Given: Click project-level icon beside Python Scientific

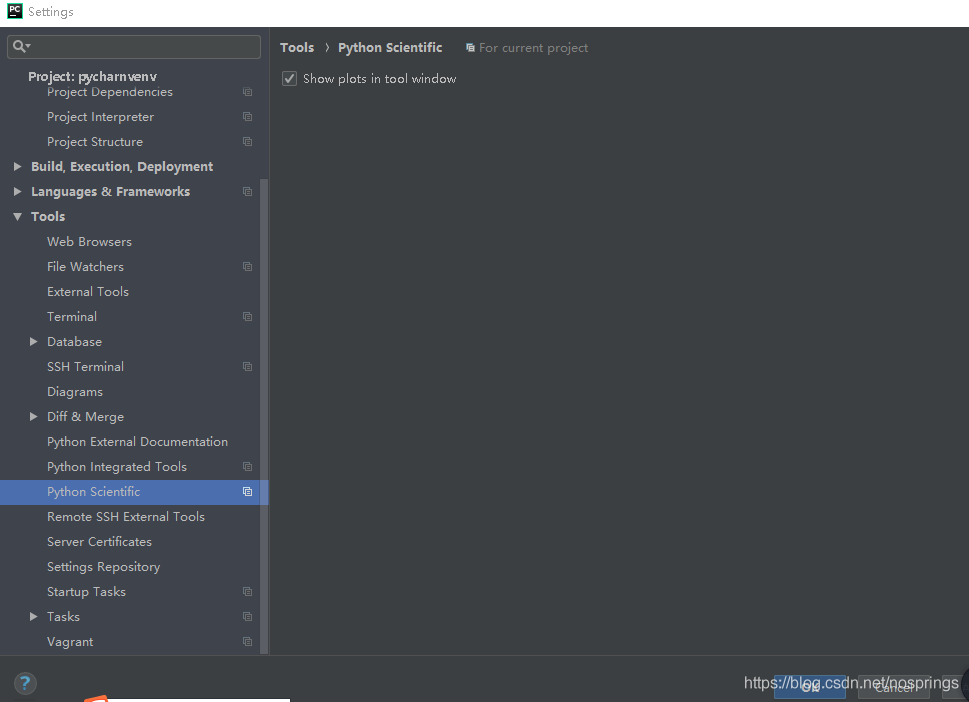Looking at the screenshot, I should pos(247,492).
